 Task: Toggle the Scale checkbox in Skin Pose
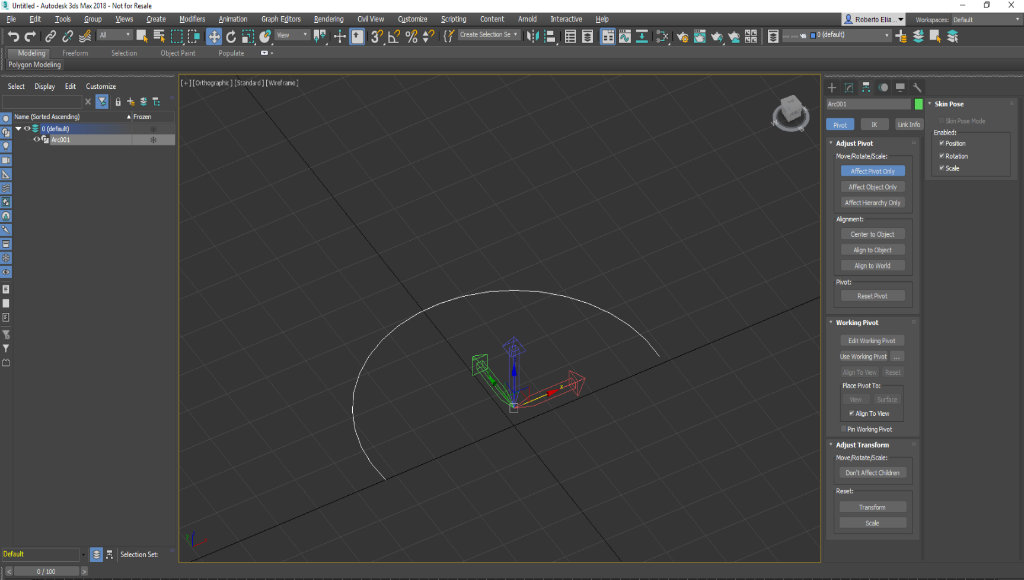[x=942, y=169]
